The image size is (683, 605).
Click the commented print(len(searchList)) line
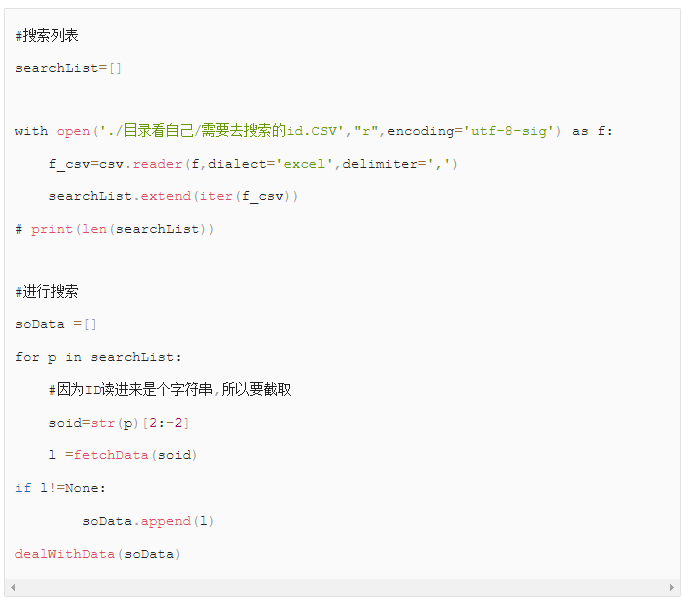pyautogui.click(x=115, y=229)
